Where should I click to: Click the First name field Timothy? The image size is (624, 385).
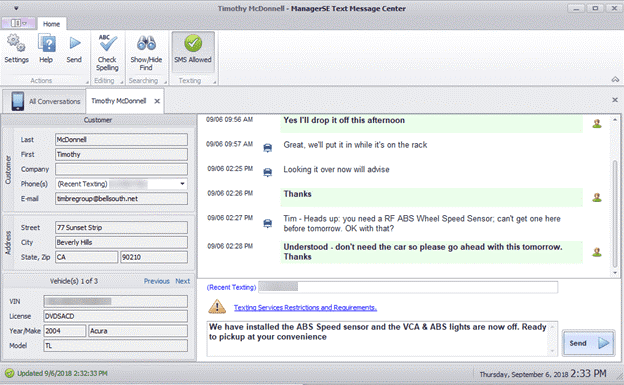tap(121, 154)
